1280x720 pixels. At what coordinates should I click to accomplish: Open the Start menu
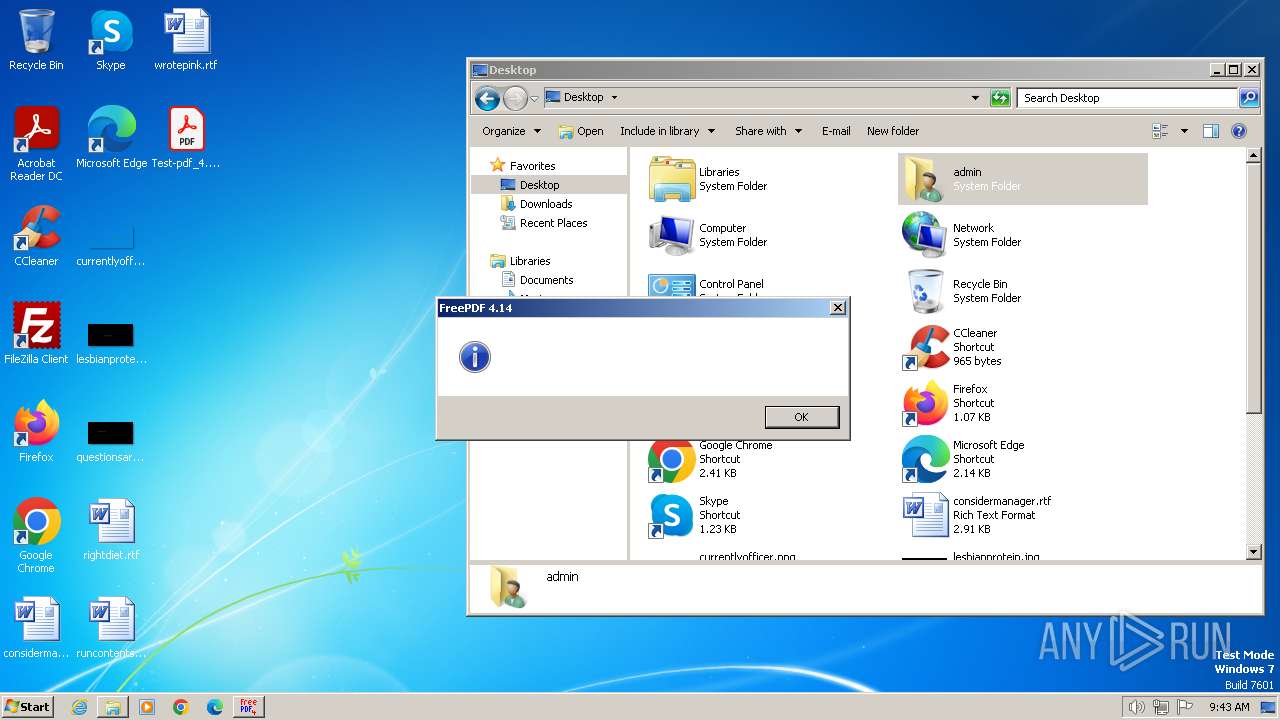tap(27, 706)
